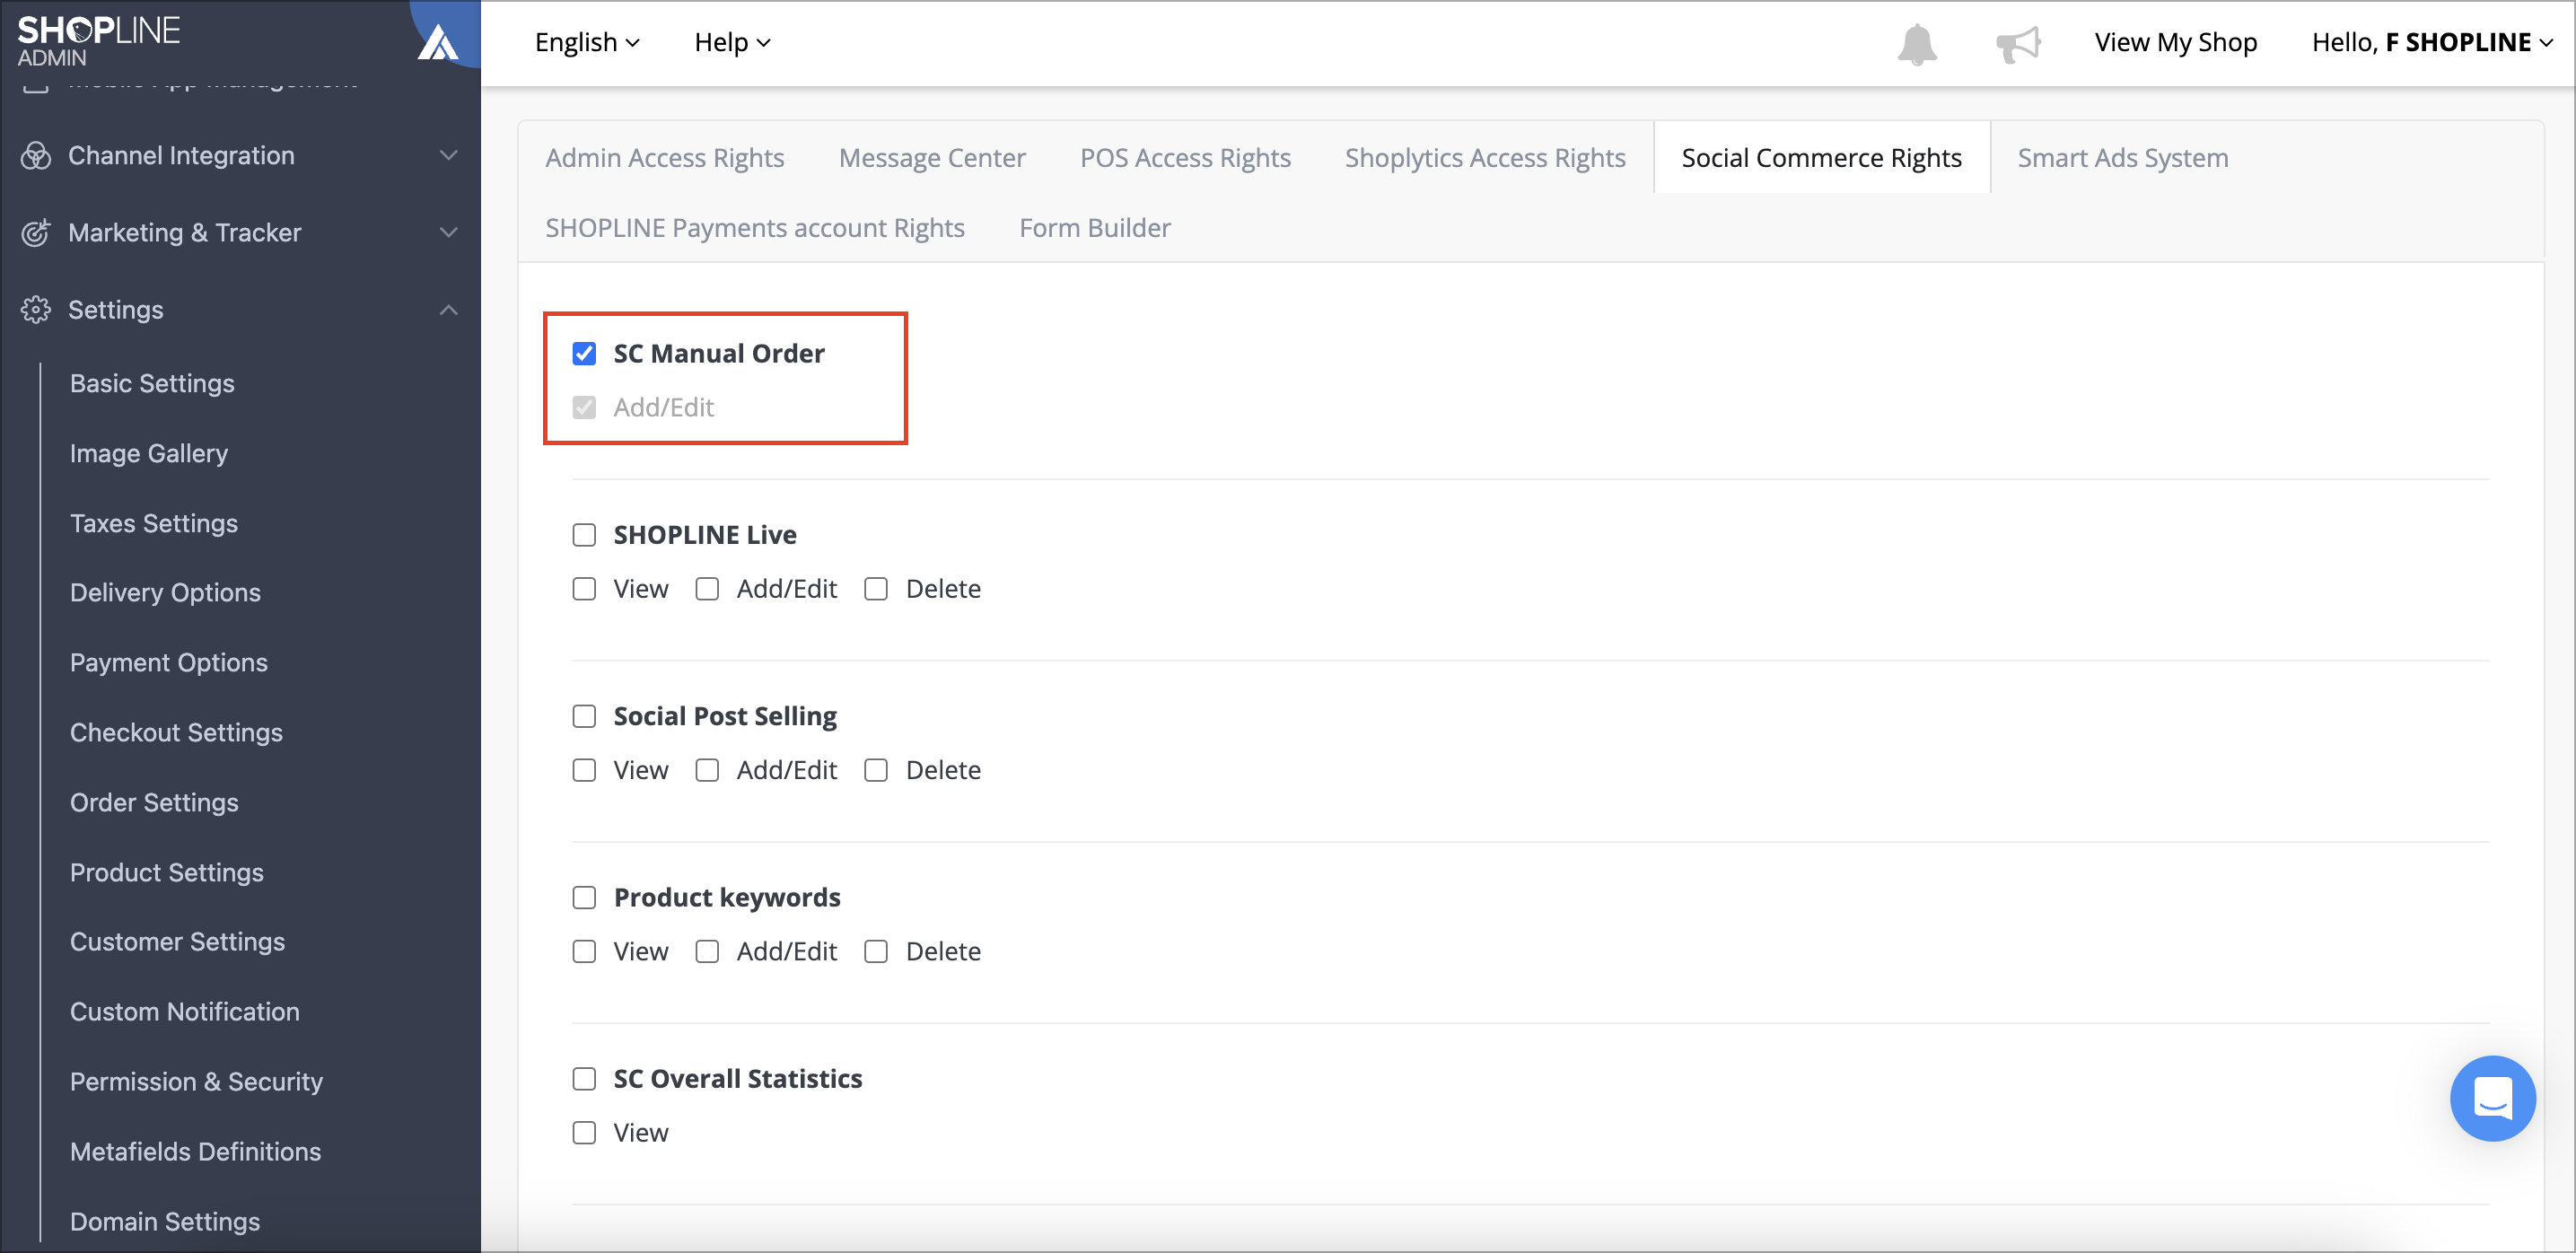Open the Hello, F SHOPLINE account dropdown

tap(2432, 42)
